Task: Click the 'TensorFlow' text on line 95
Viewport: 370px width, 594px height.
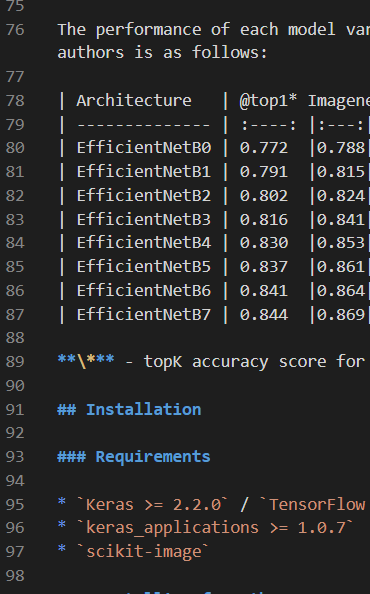Action: 317,505
